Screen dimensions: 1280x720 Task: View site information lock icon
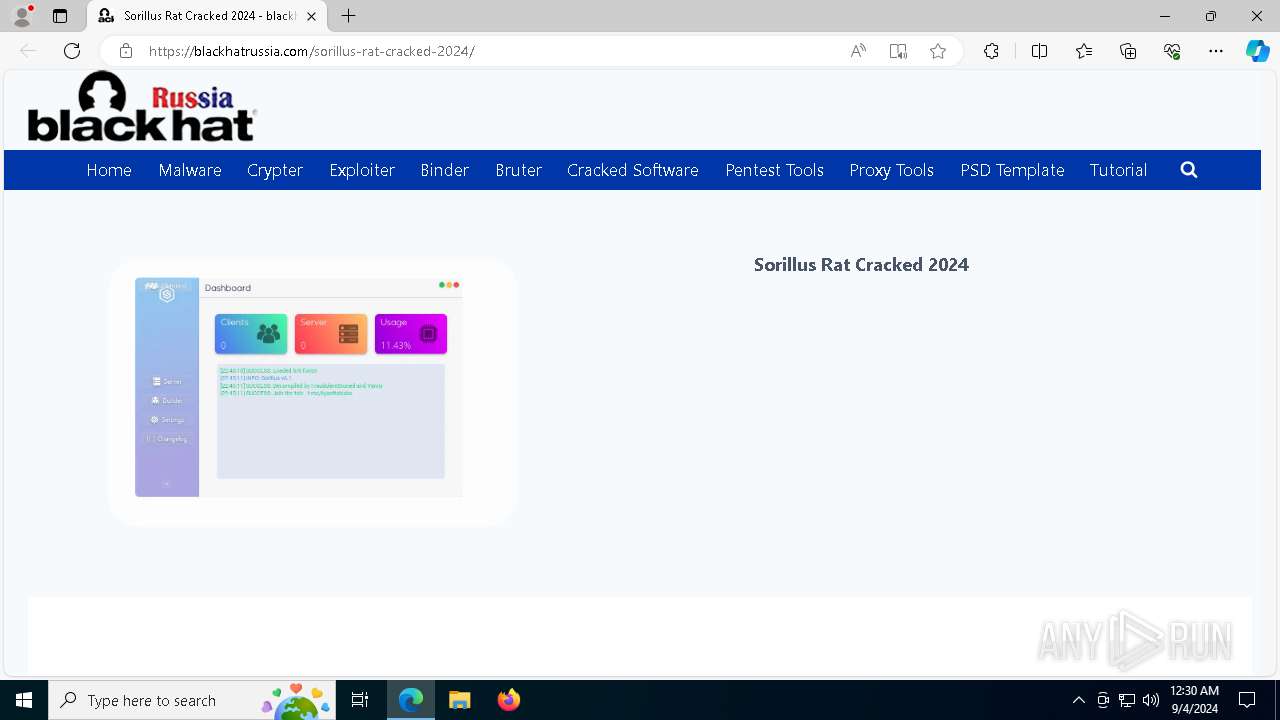(126, 51)
